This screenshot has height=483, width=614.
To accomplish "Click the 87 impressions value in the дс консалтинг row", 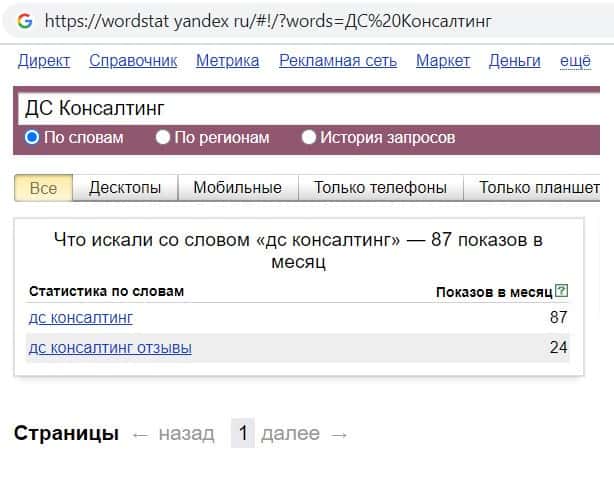I will (x=558, y=317).
